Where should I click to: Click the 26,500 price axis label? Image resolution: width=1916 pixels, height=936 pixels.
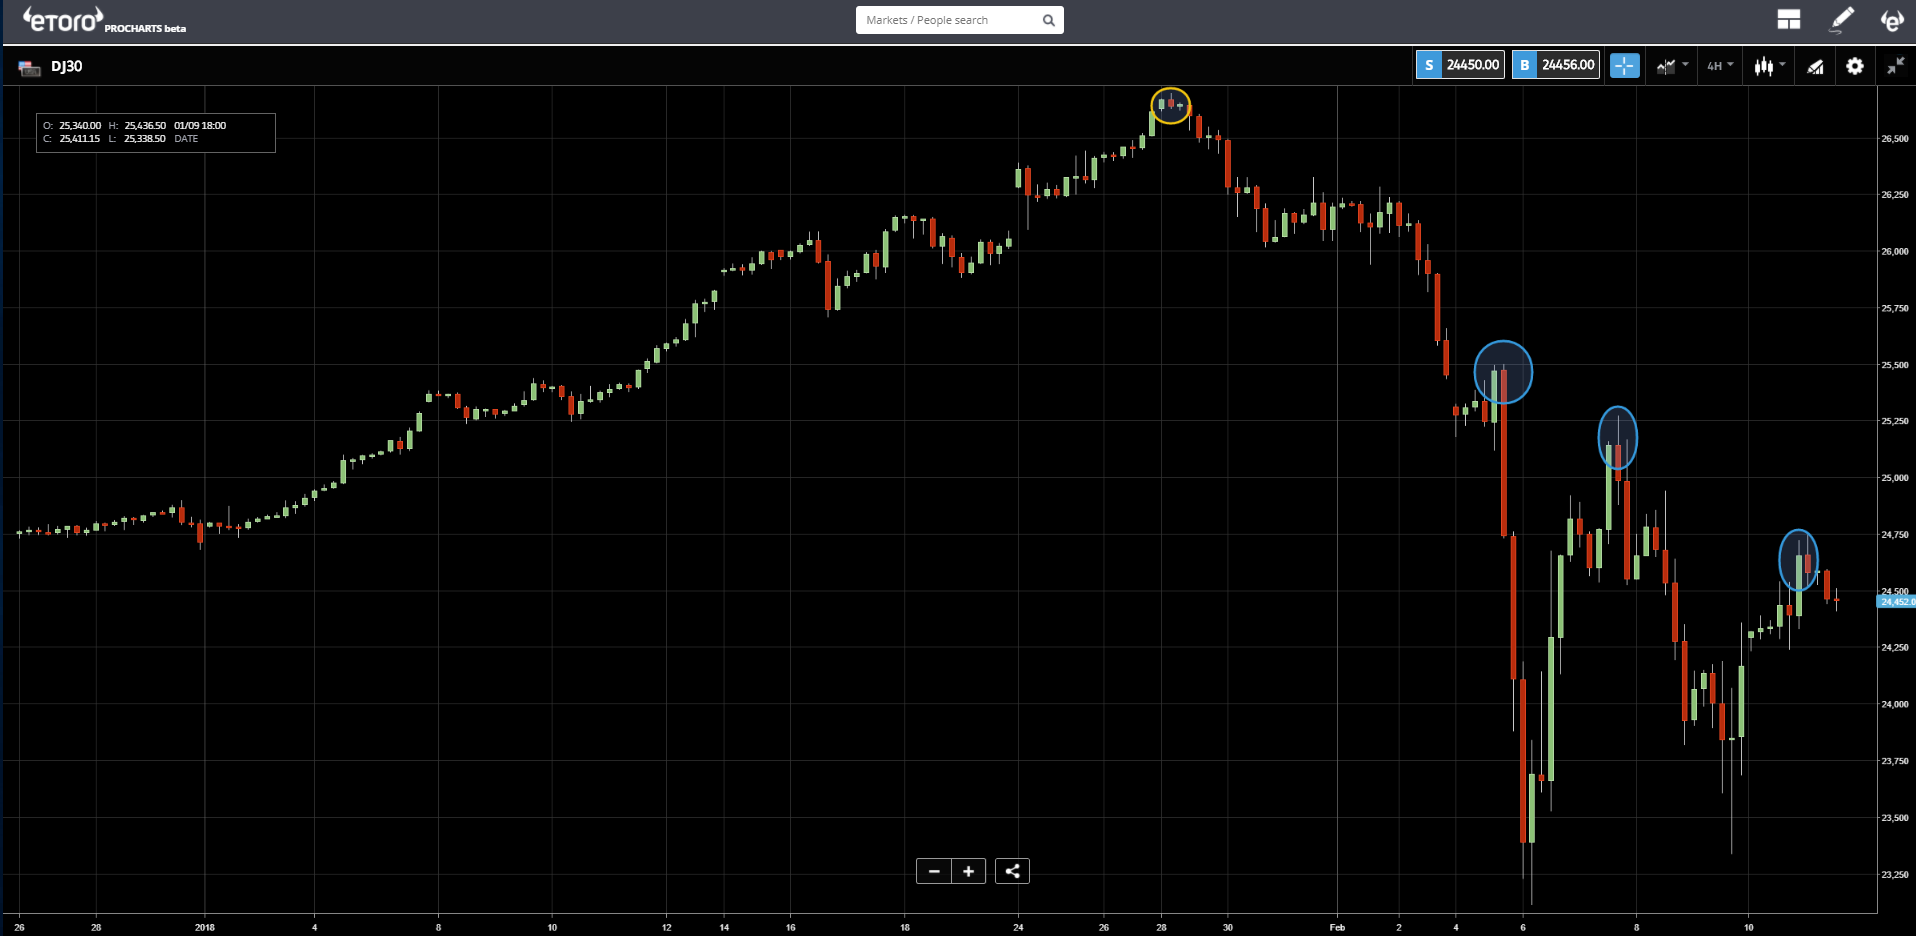click(1894, 138)
